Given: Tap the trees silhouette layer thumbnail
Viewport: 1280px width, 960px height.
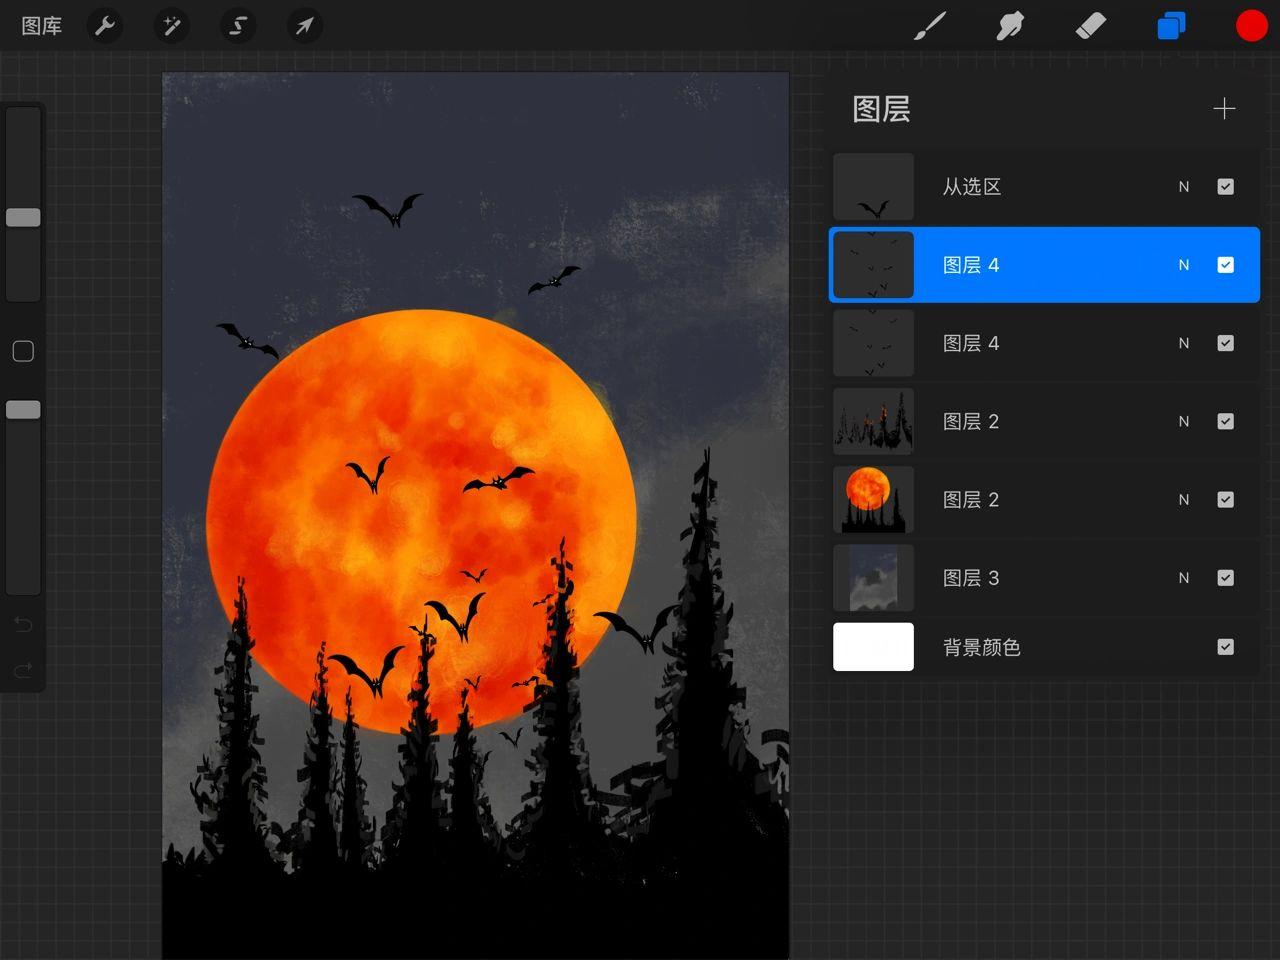Looking at the screenshot, I should (x=873, y=421).
